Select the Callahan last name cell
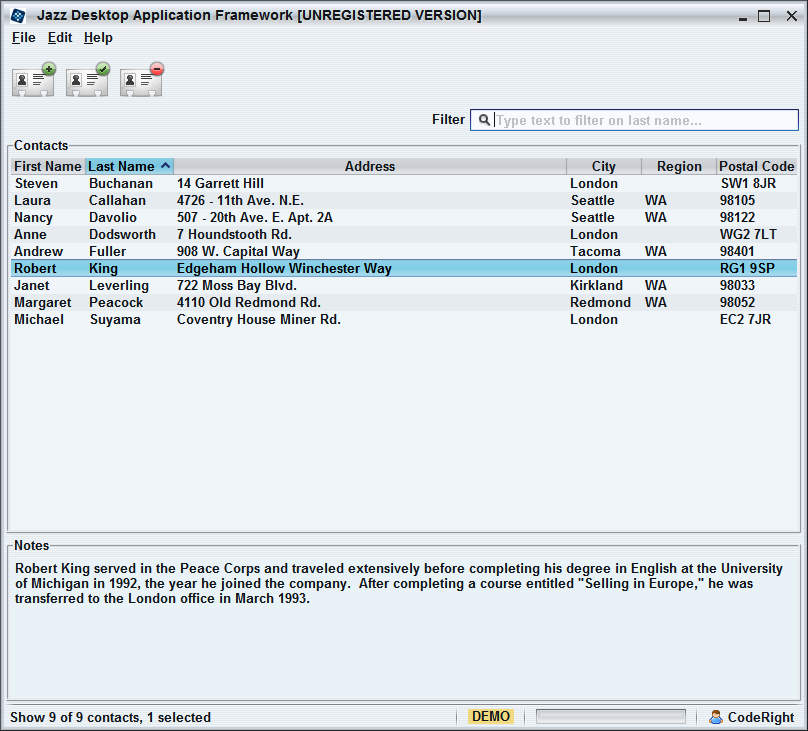 click(117, 200)
